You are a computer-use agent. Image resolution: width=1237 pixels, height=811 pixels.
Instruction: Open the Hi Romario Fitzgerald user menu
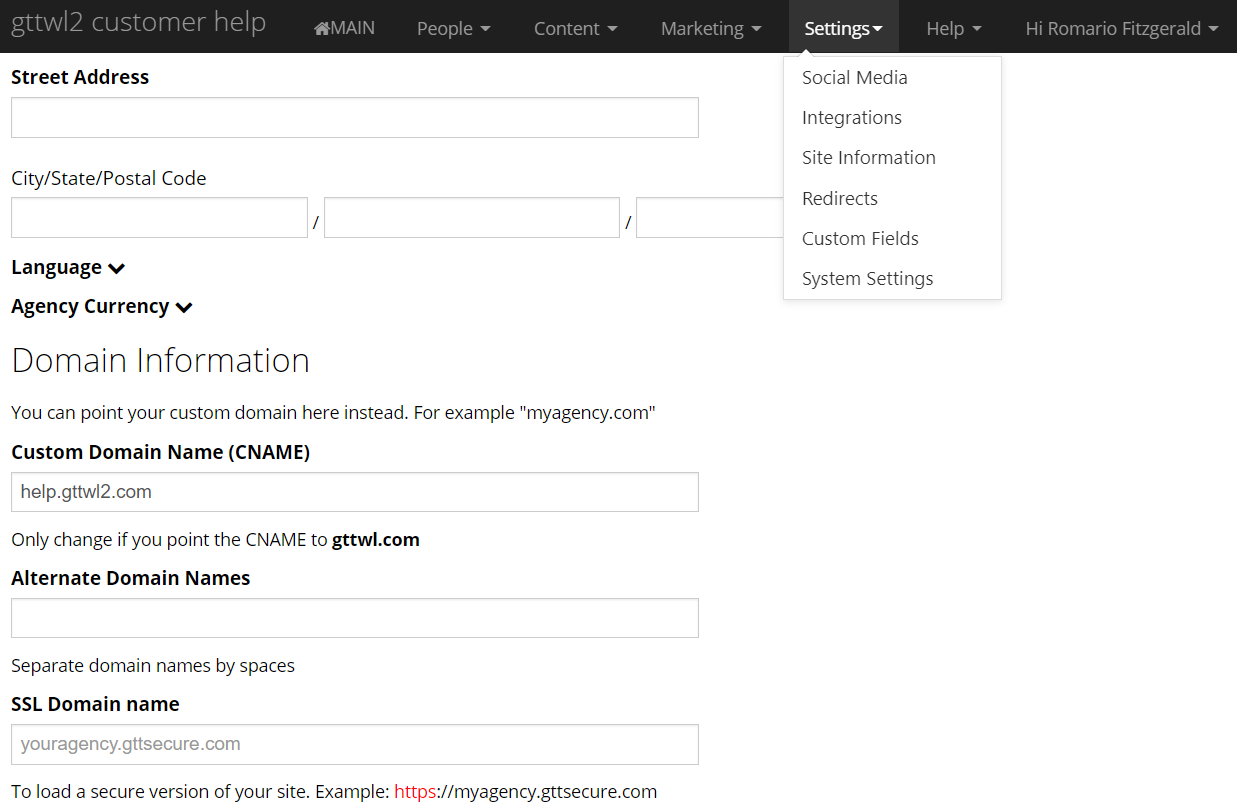pos(1121,29)
